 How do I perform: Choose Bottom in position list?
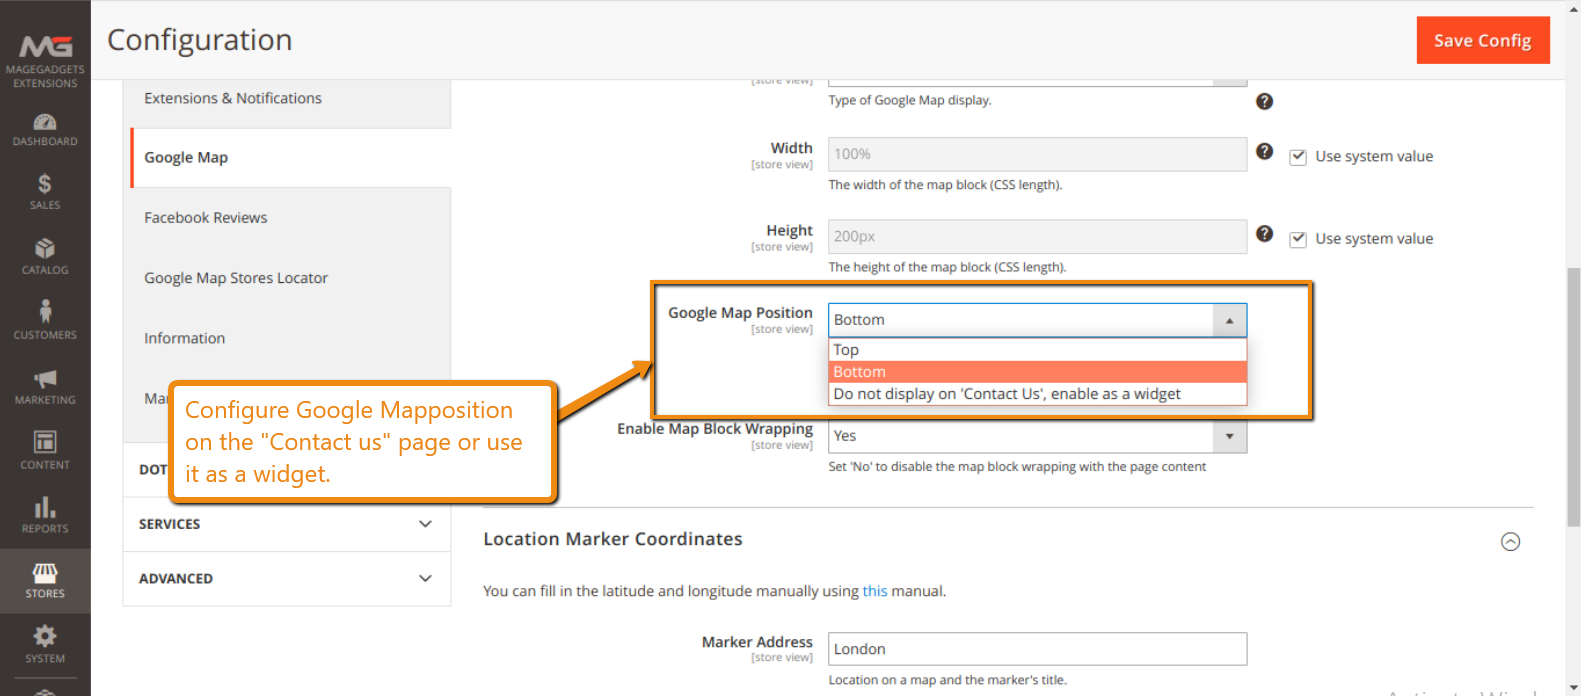tap(1037, 372)
